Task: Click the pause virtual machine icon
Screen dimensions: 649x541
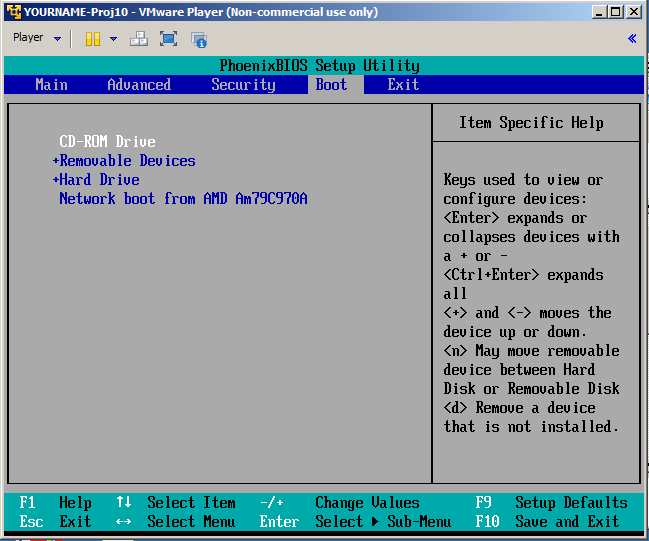Action: pos(93,39)
